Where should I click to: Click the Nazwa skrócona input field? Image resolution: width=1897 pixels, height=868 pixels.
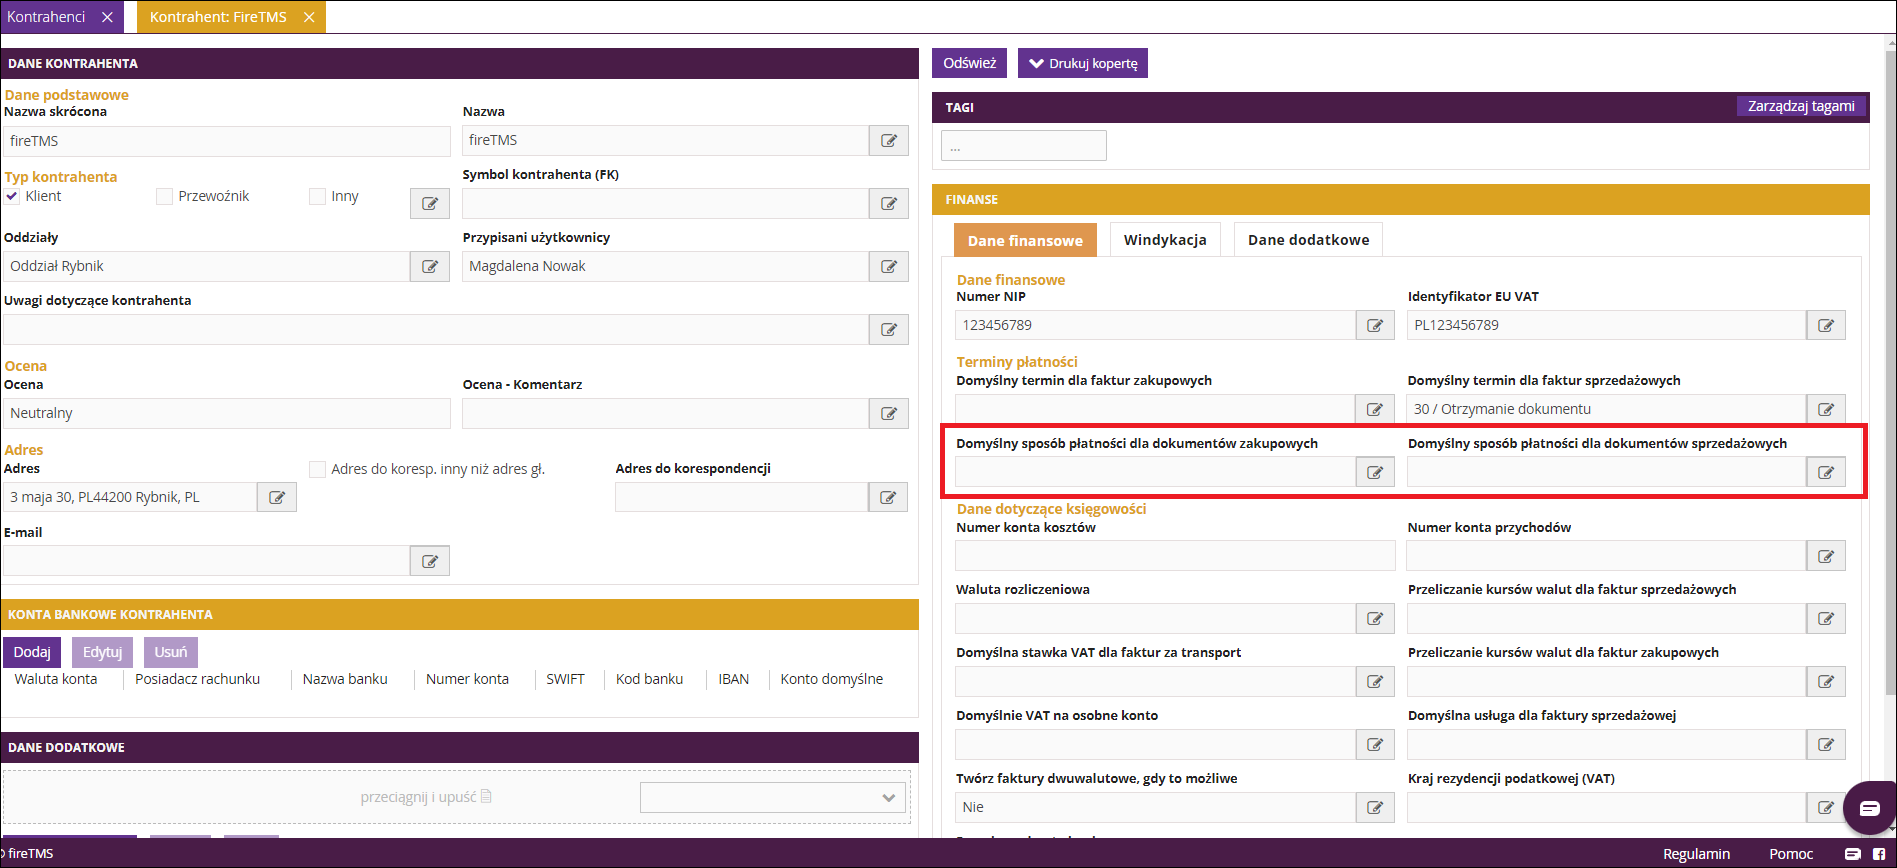pyautogui.click(x=227, y=141)
